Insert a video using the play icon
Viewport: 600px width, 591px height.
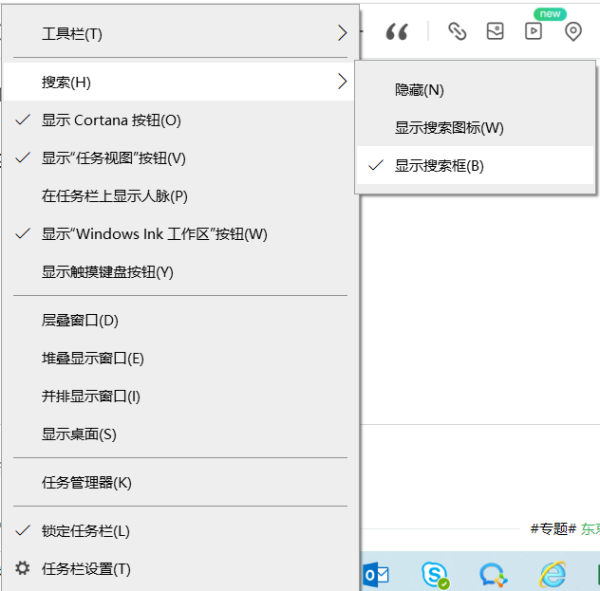click(533, 31)
